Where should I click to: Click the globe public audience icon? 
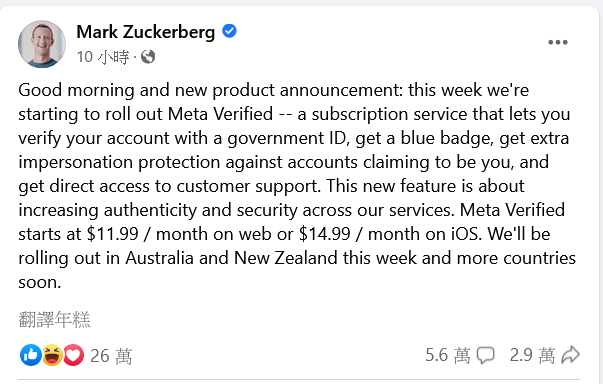click(x=148, y=57)
